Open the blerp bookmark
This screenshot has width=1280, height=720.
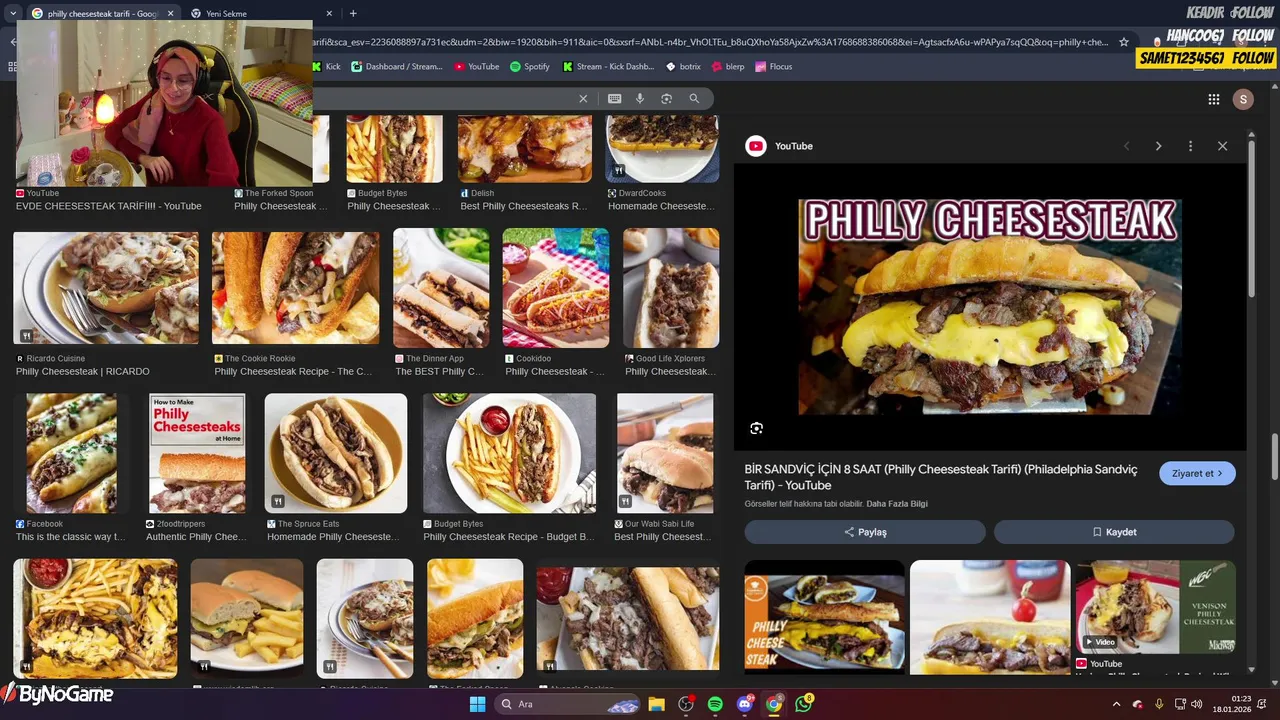tap(728, 66)
